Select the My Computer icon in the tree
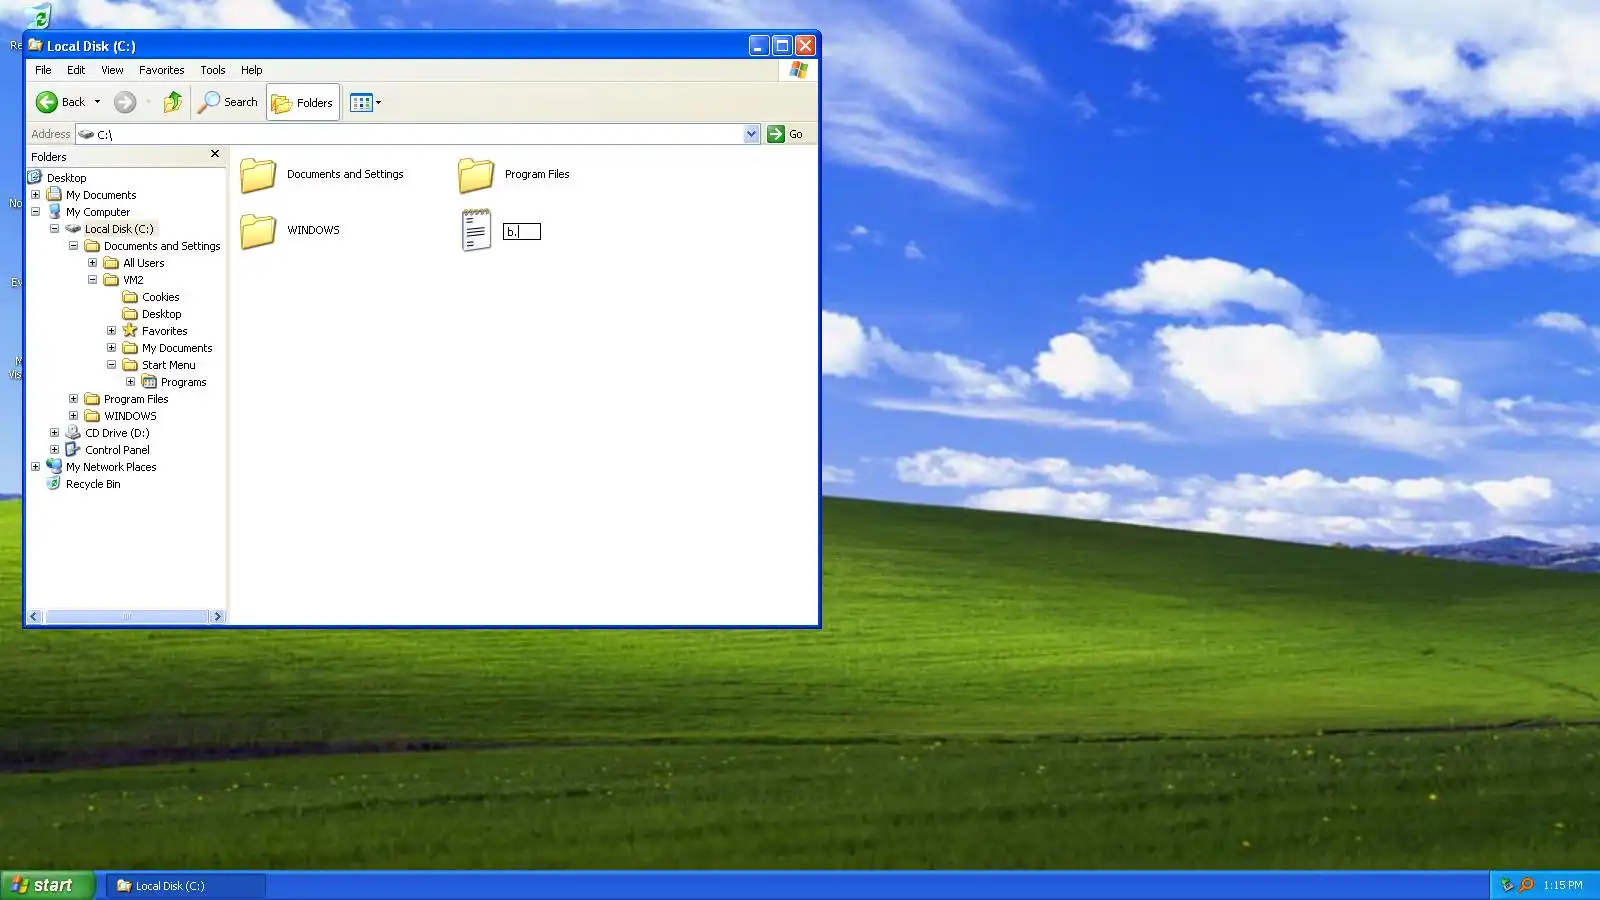 pos(55,211)
